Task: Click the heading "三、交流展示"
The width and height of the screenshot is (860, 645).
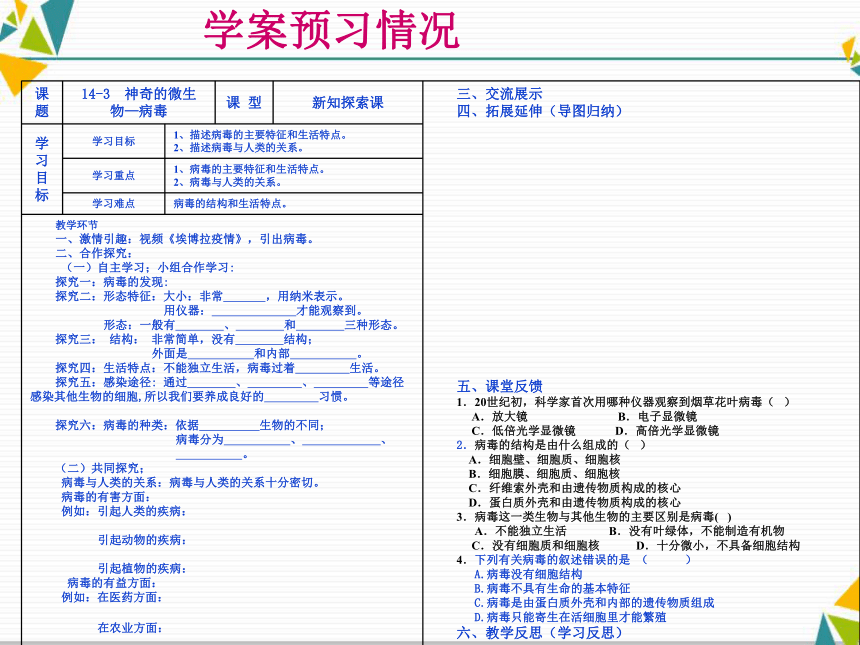Action: [x=500, y=94]
